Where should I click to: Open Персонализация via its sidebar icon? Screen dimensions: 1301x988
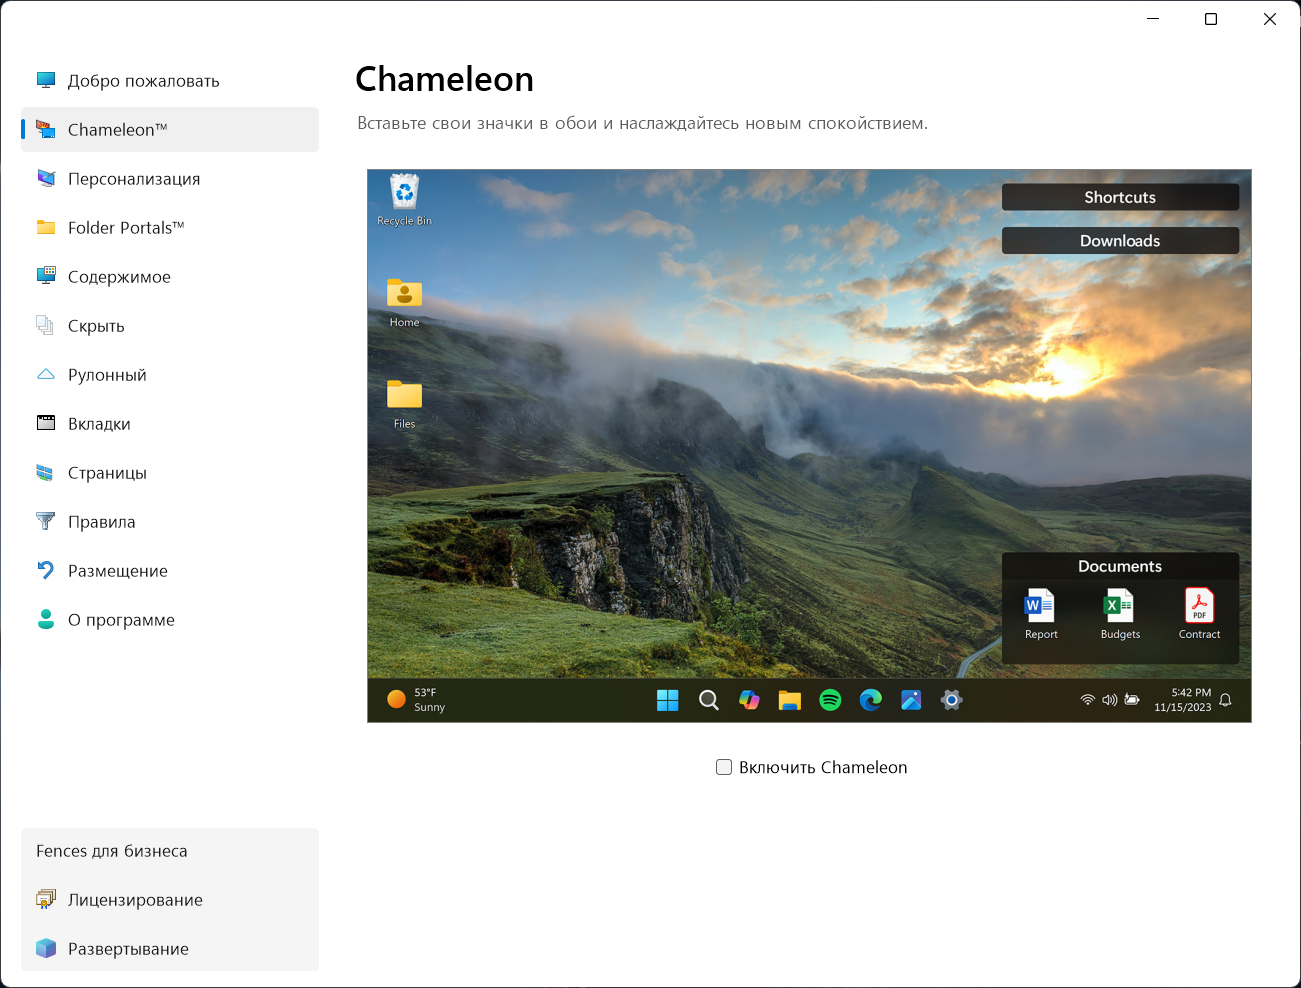click(46, 178)
